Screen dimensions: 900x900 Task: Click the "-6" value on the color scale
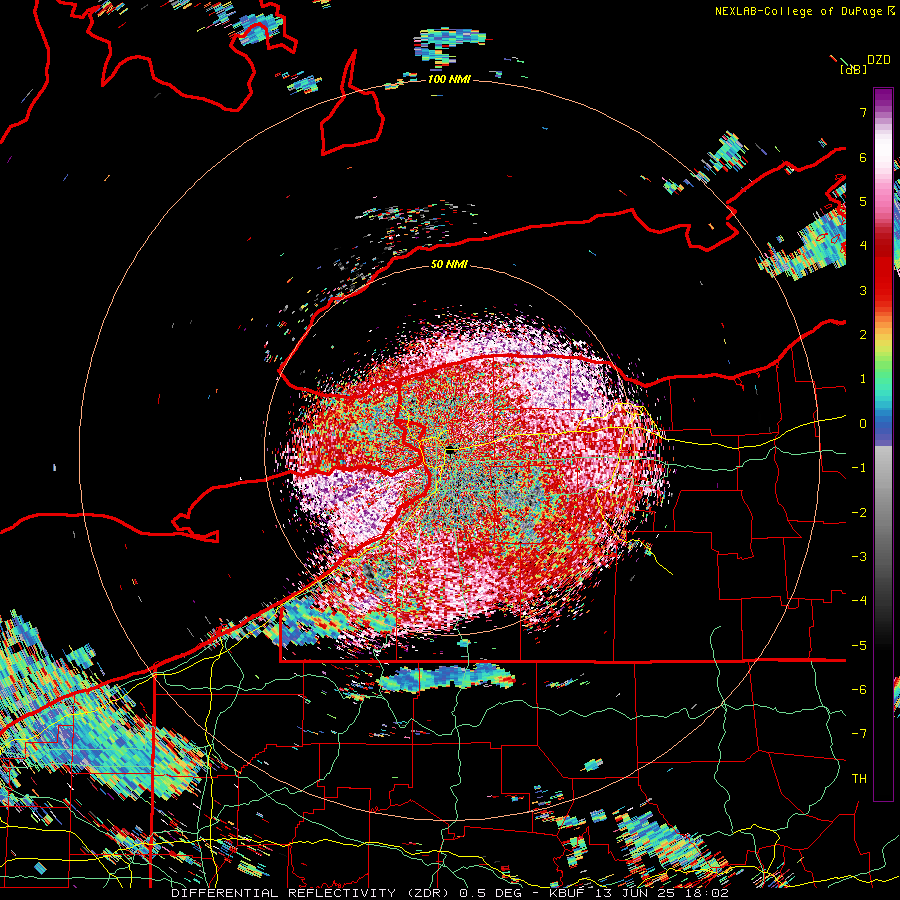[x=859, y=690]
